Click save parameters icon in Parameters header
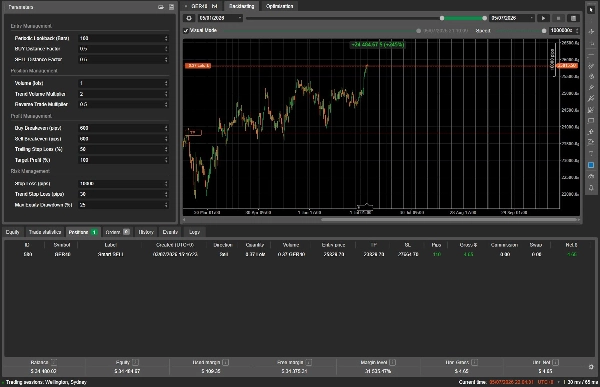The image size is (600, 387). coord(171,7)
